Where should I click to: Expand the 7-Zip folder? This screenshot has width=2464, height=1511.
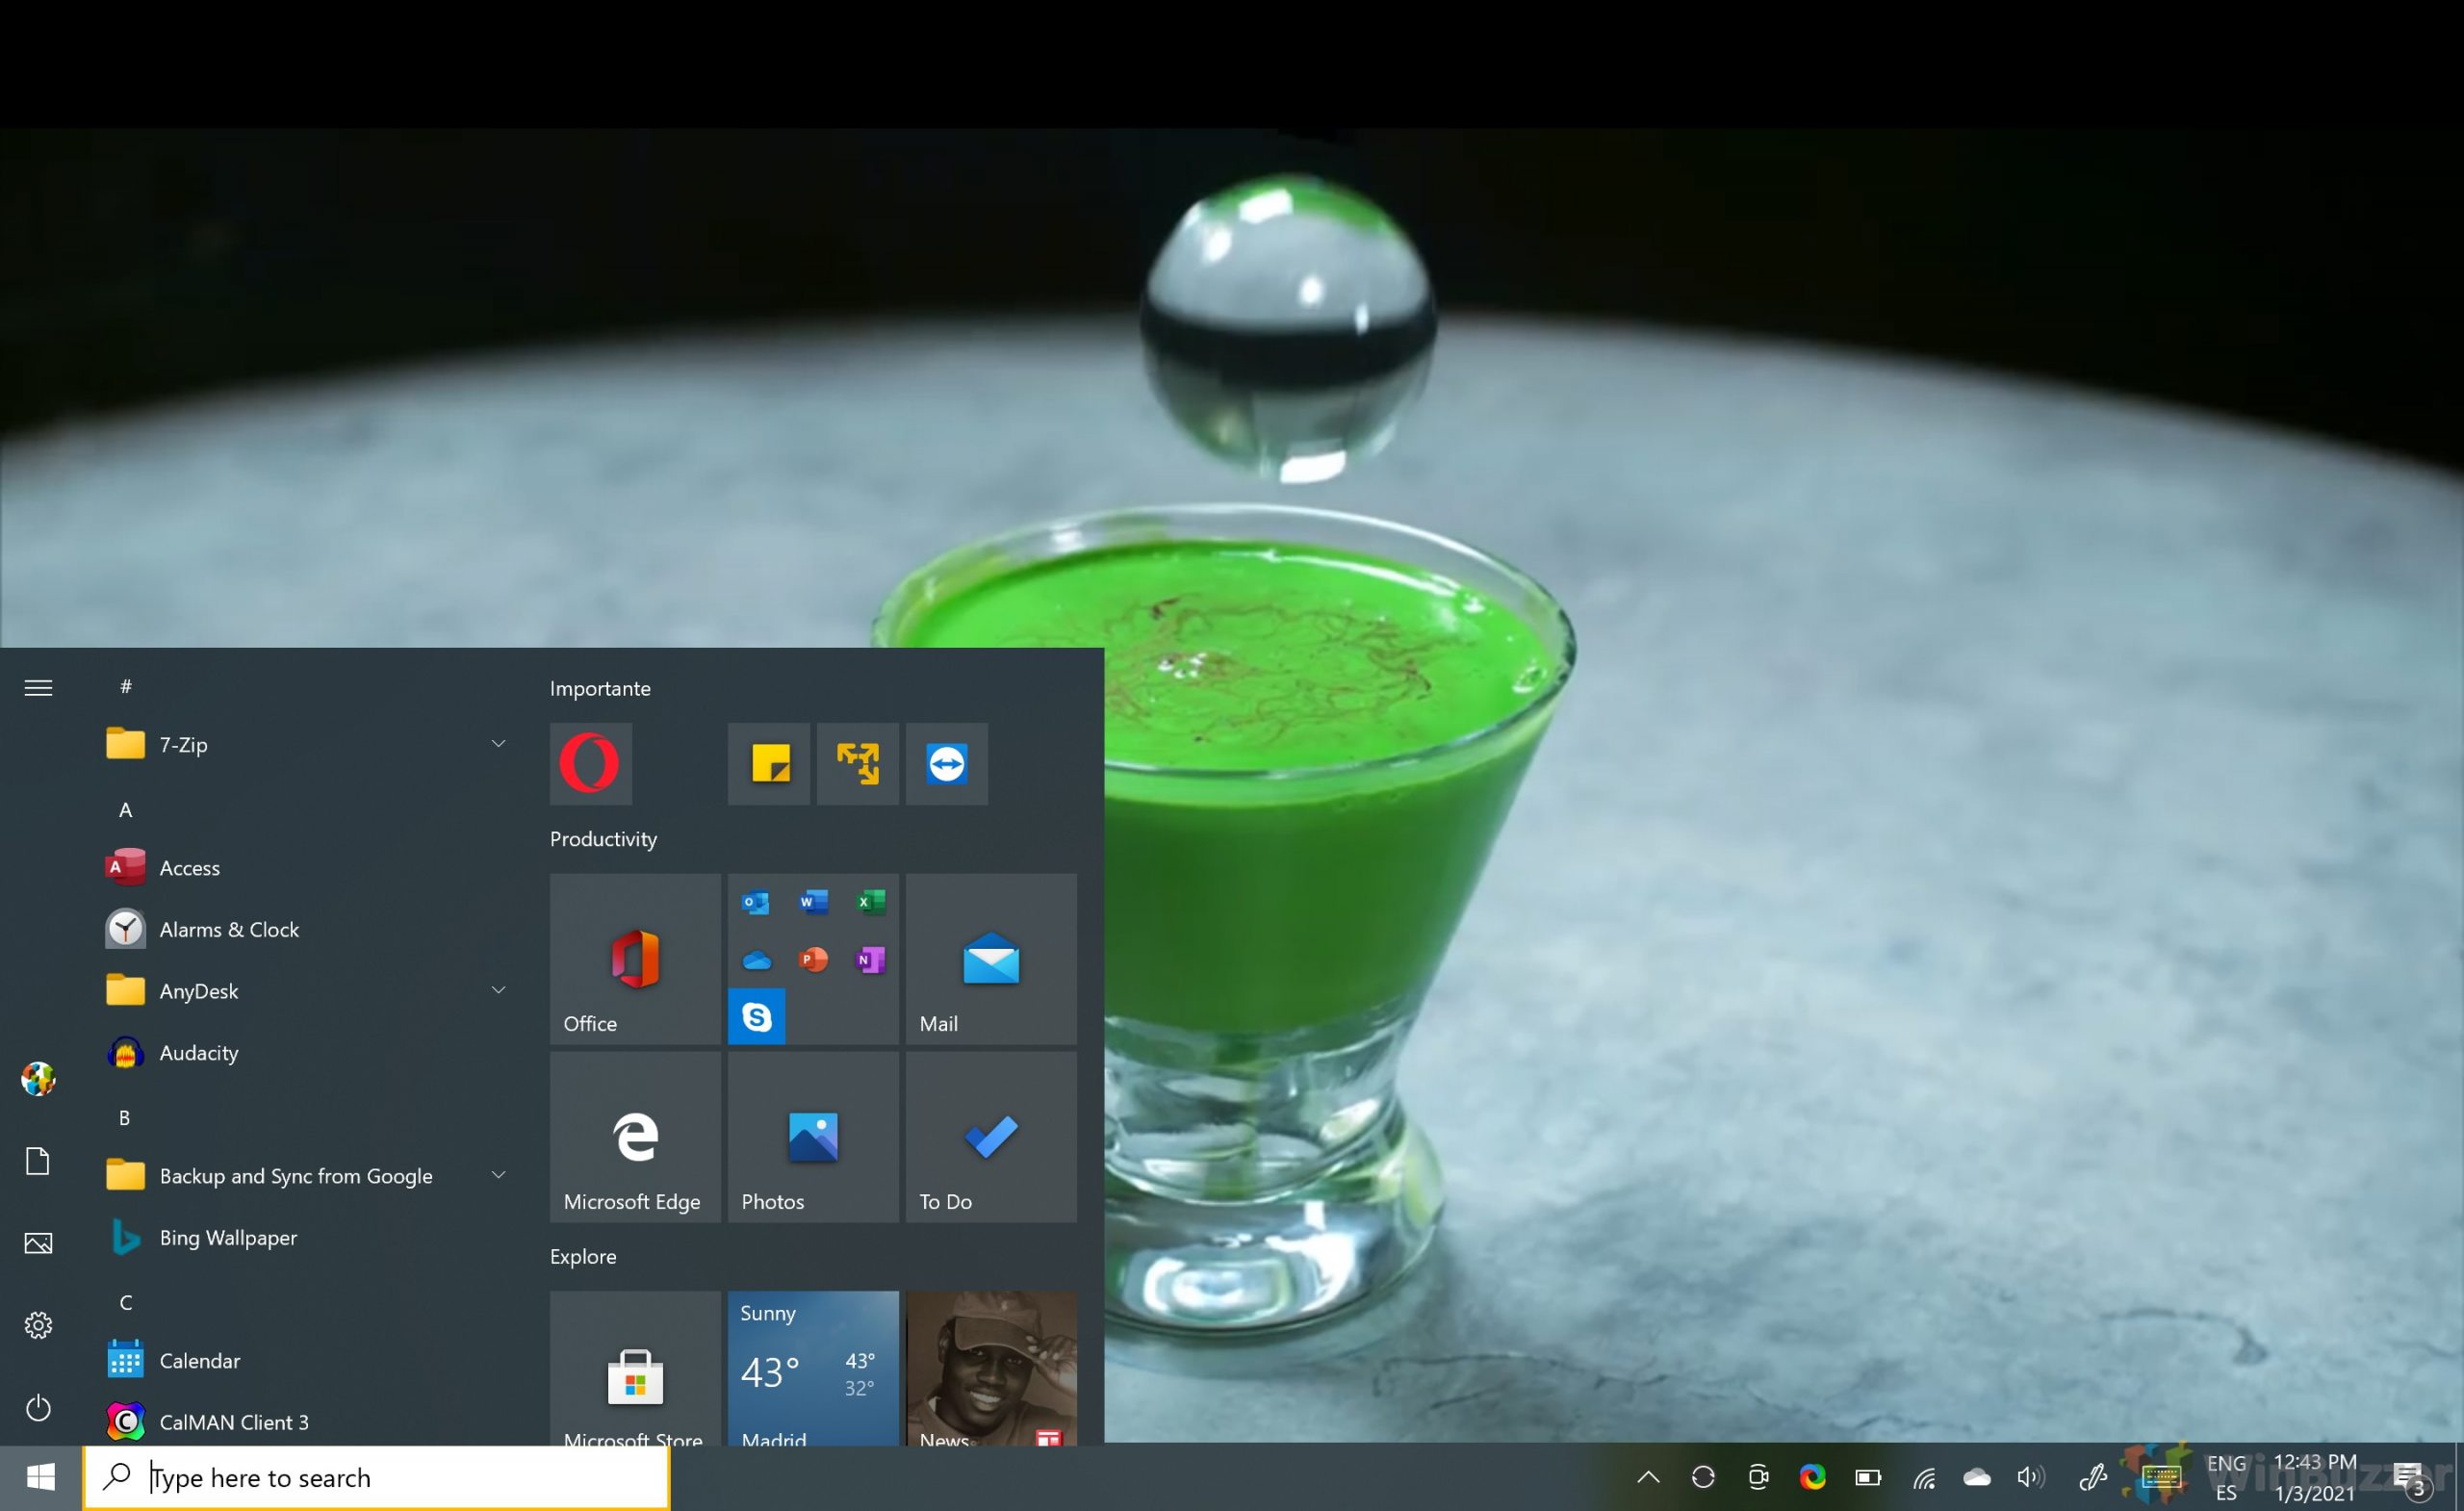[x=305, y=744]
